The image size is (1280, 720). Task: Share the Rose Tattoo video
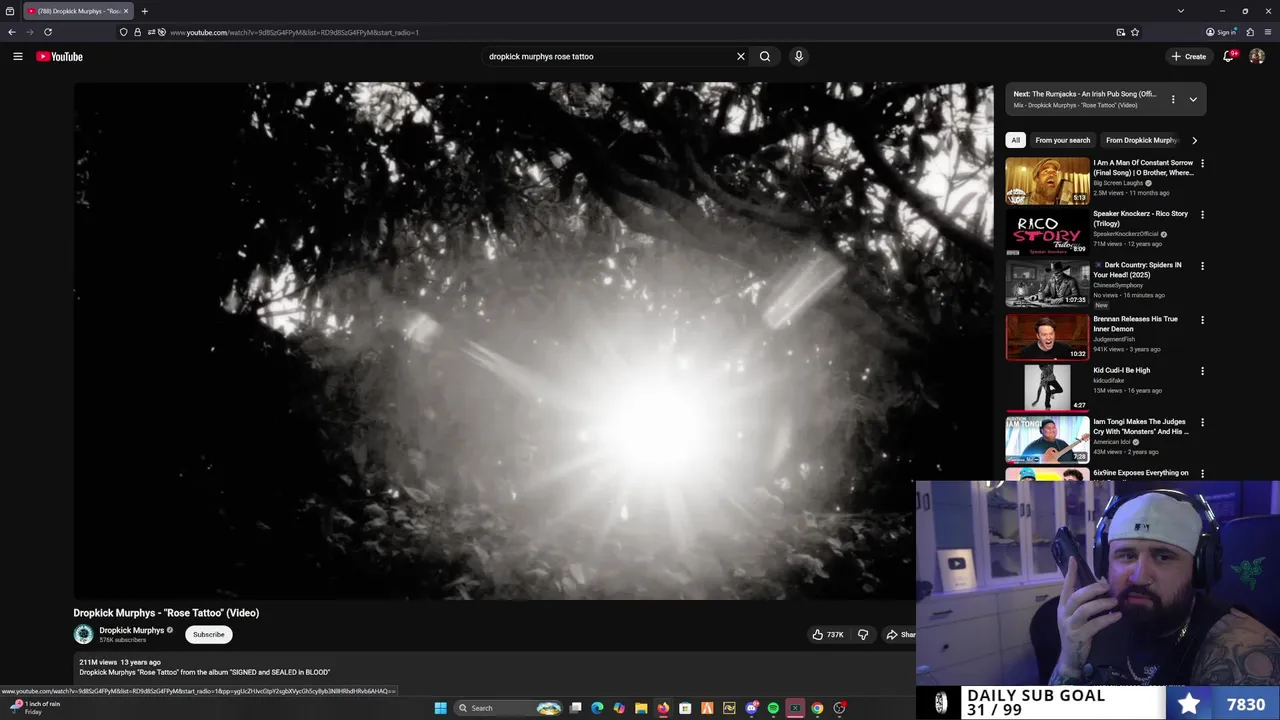pos(899,634)
